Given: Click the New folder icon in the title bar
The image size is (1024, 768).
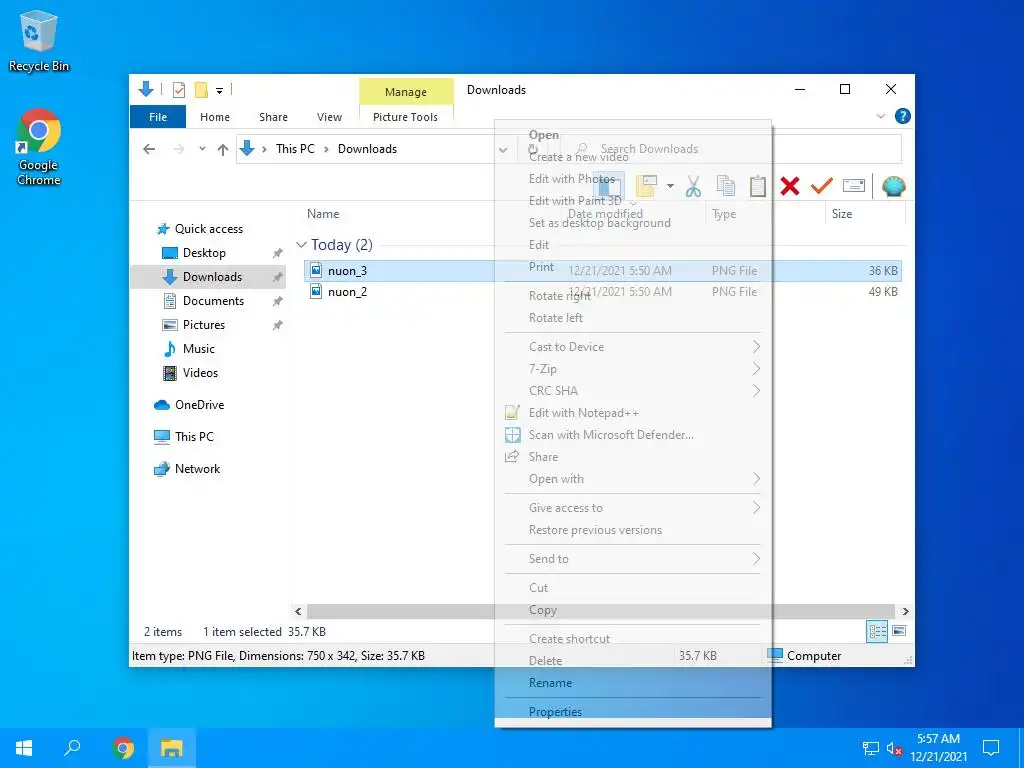Looking at the screenshot, I should 201,89.
